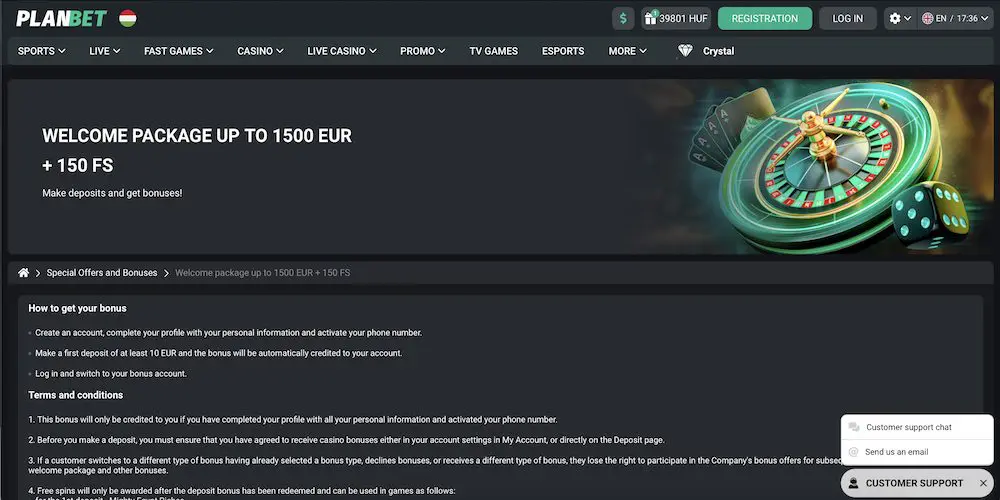Open the dollar sign payments icon
1000x500 pixels.
coord(623,18)
